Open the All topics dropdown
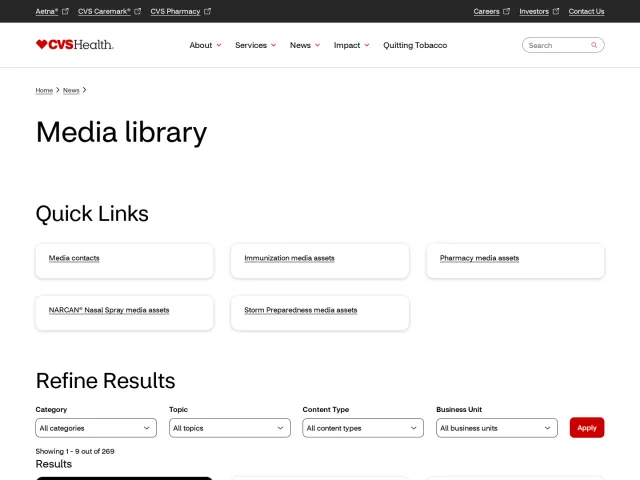Viewport: 640px width, 480px height. pos(230,428)
